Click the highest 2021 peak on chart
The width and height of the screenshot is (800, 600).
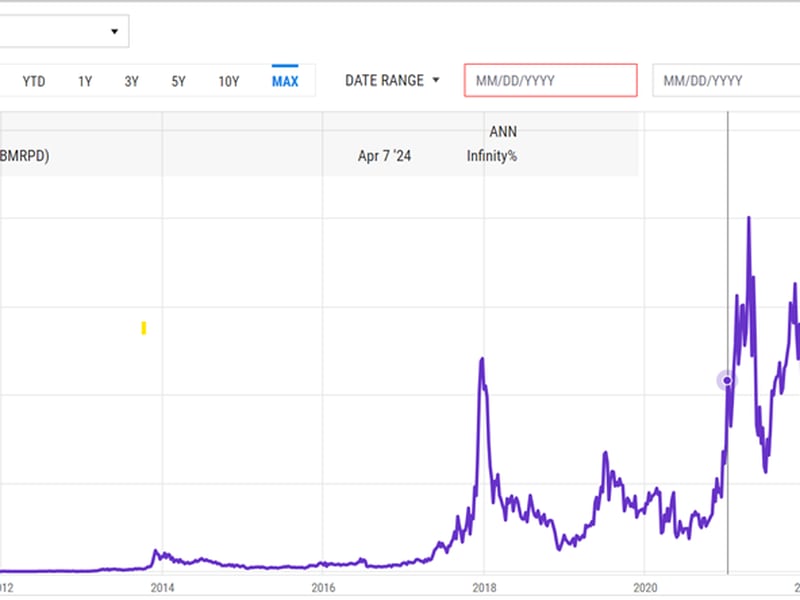(749, 218)
